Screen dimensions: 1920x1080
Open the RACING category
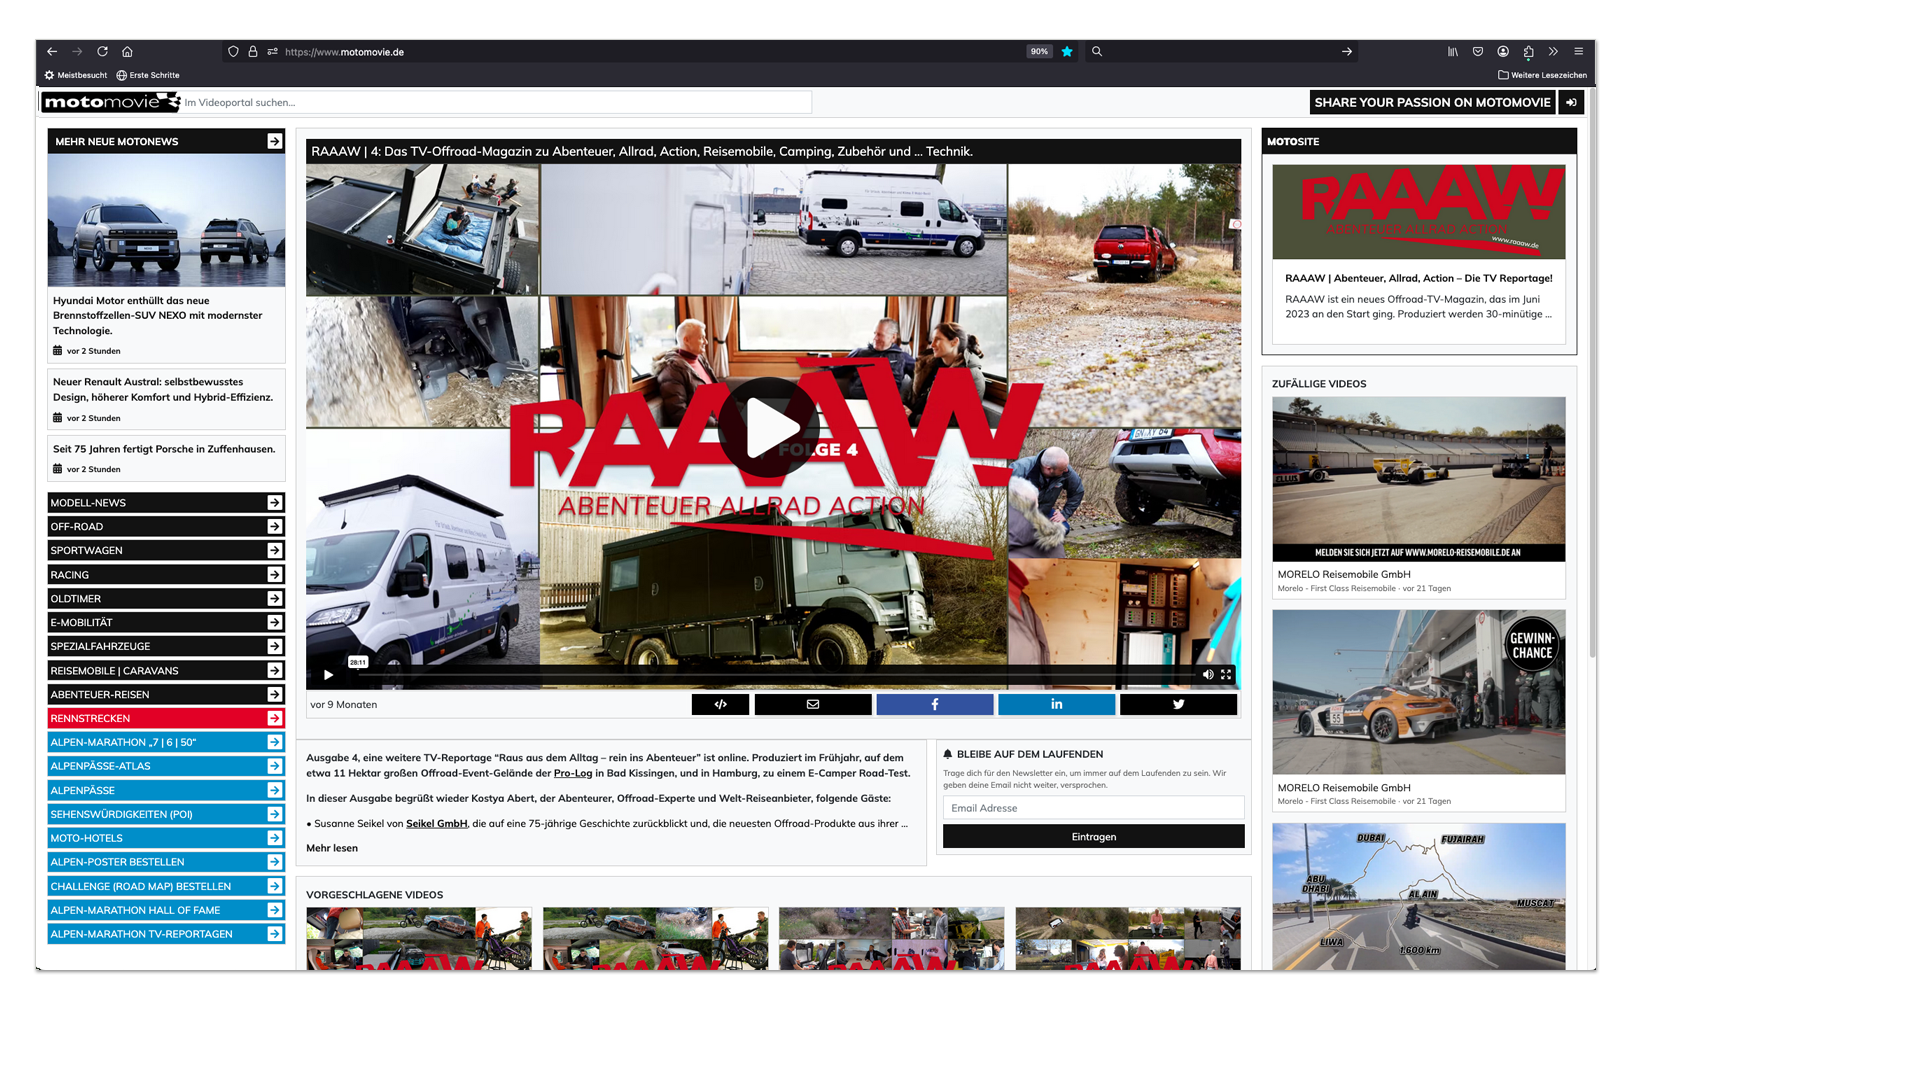pos(166,575)
